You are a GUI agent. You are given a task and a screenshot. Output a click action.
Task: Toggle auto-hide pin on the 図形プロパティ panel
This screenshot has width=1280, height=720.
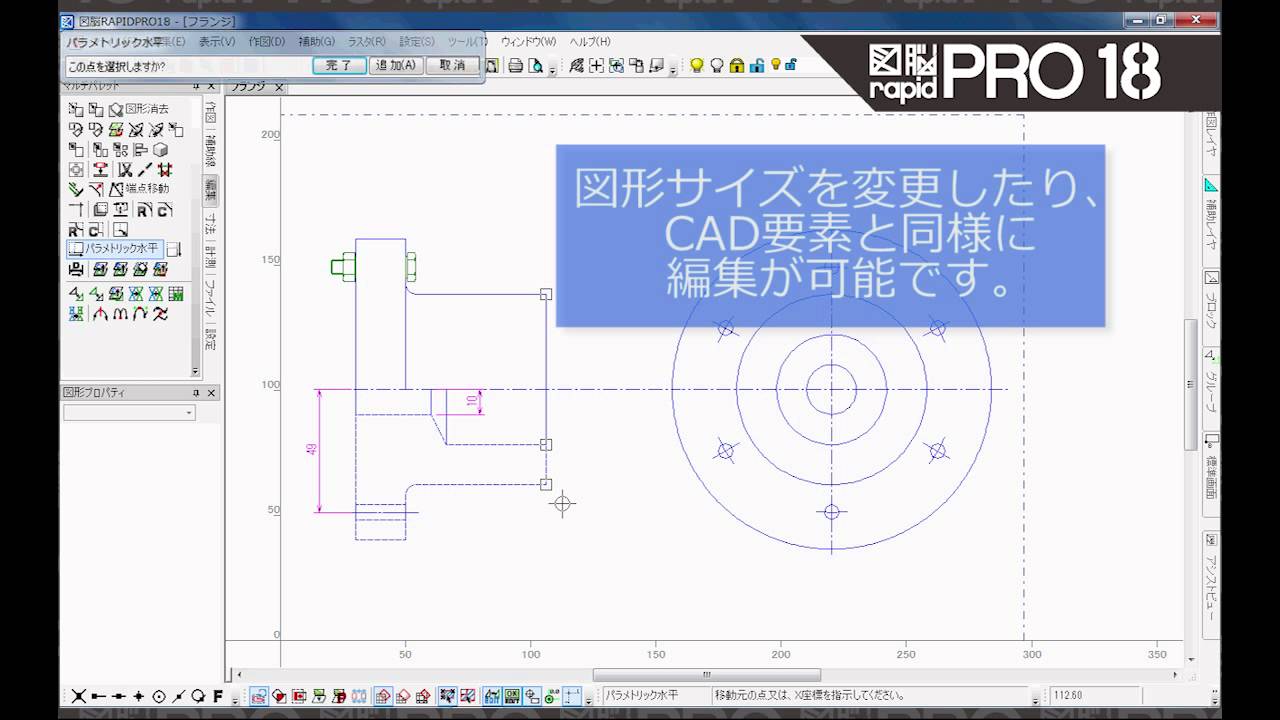point(196,392)
